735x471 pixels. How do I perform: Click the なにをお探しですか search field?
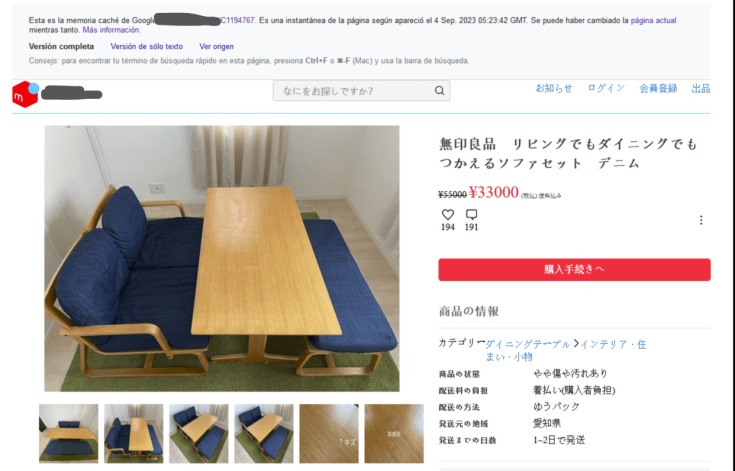361,91
